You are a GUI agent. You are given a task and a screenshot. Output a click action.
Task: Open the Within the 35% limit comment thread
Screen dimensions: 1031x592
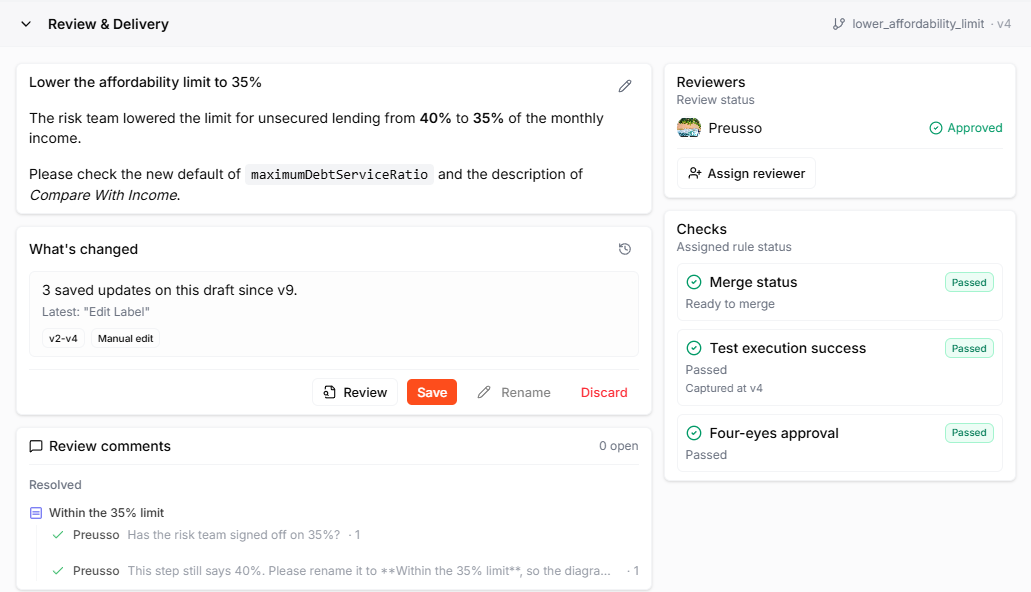[x=107, y=513]
